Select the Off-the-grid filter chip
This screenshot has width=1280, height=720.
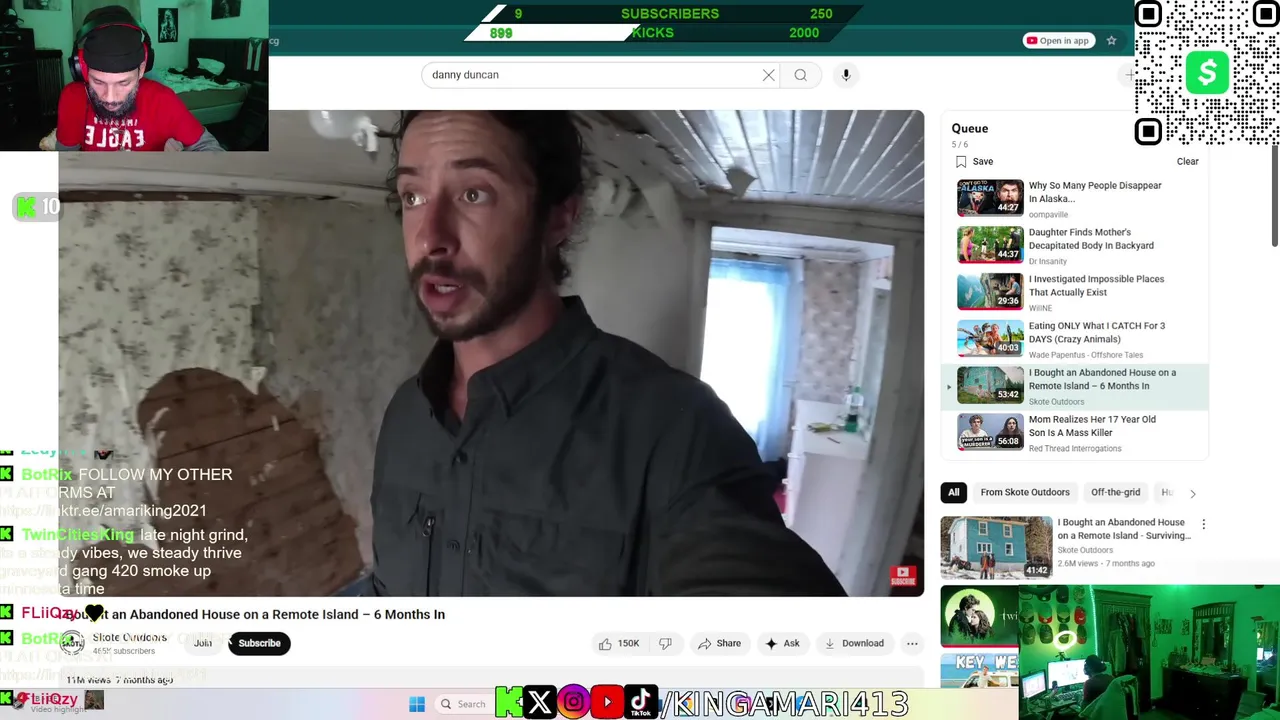coord(1115,492)
